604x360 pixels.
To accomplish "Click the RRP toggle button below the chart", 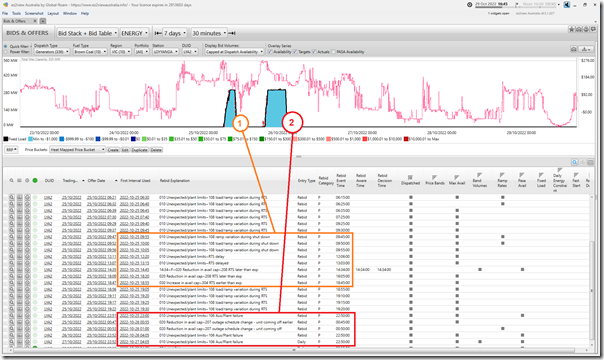I will tap(11, 149).
